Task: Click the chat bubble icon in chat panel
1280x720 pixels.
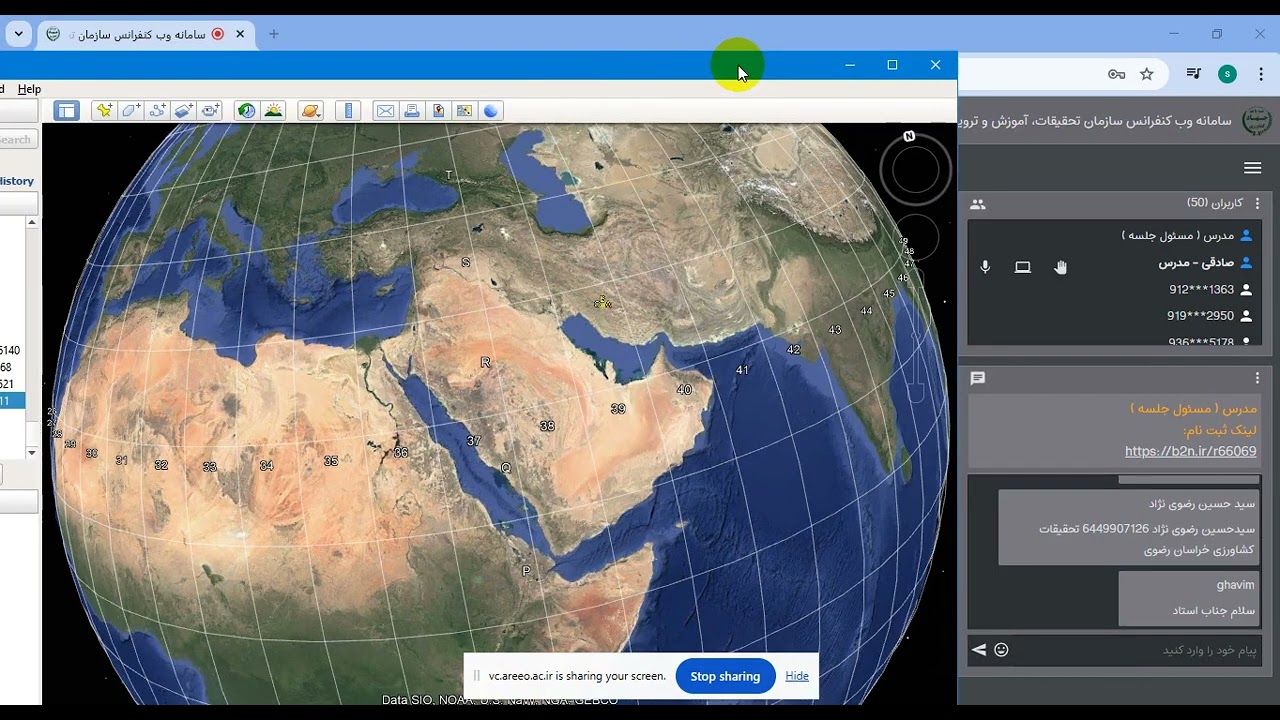Action: (x=978, y=378)
